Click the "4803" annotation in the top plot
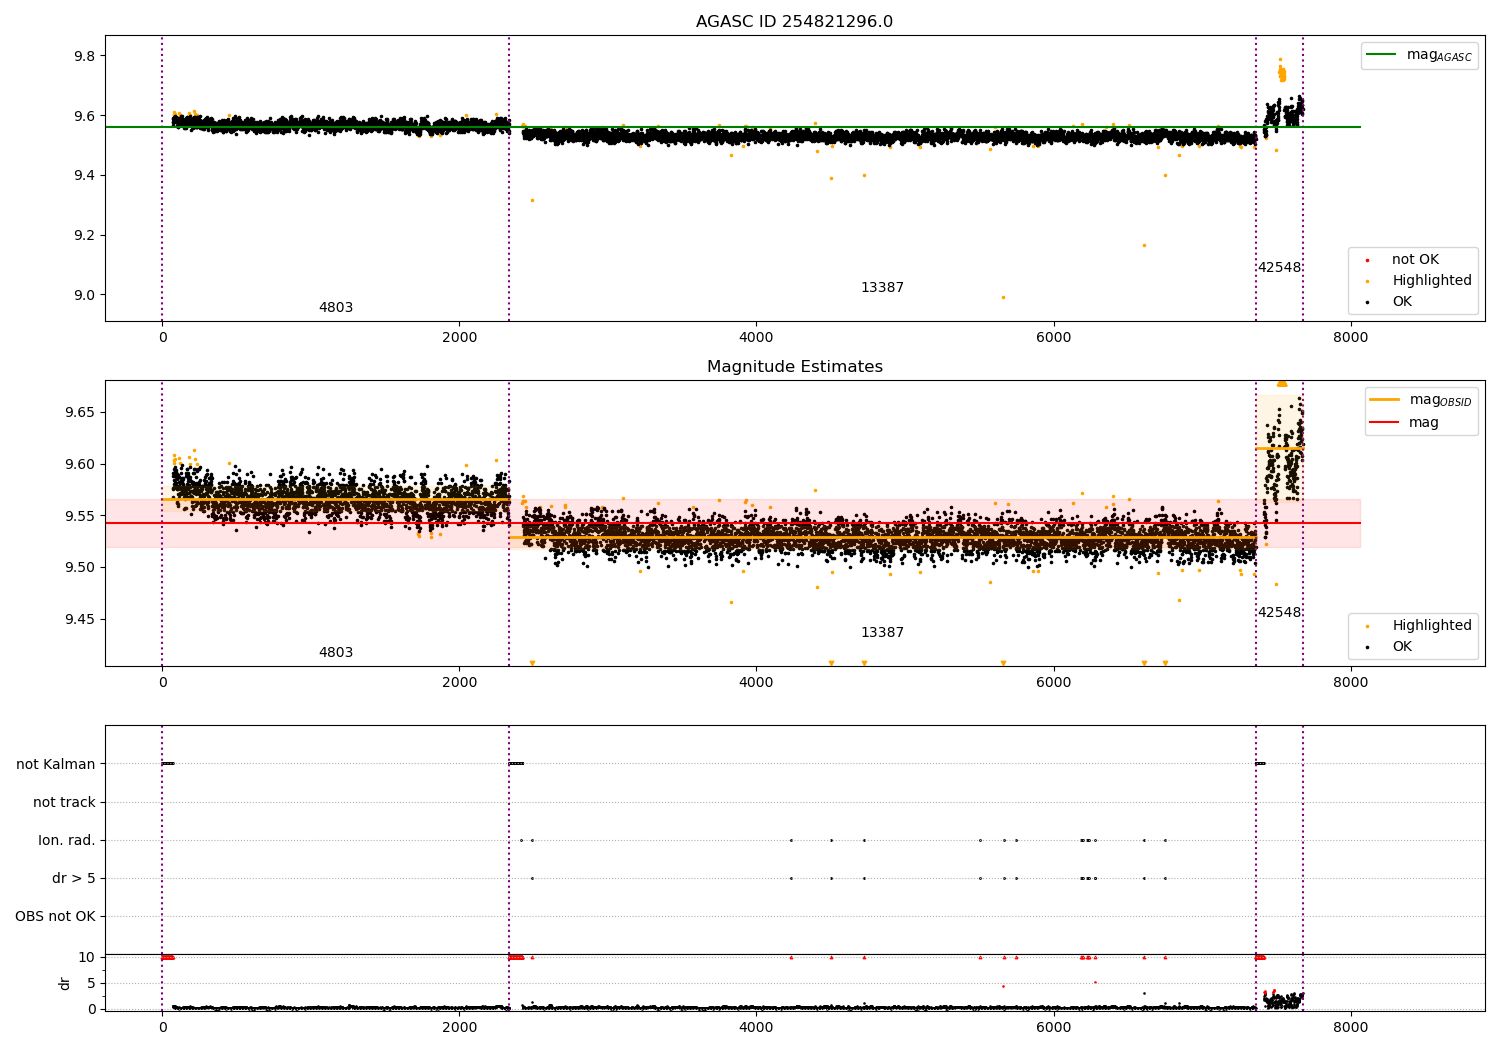The height and width of the screenshot is (1050, 1500). point(336,308)
